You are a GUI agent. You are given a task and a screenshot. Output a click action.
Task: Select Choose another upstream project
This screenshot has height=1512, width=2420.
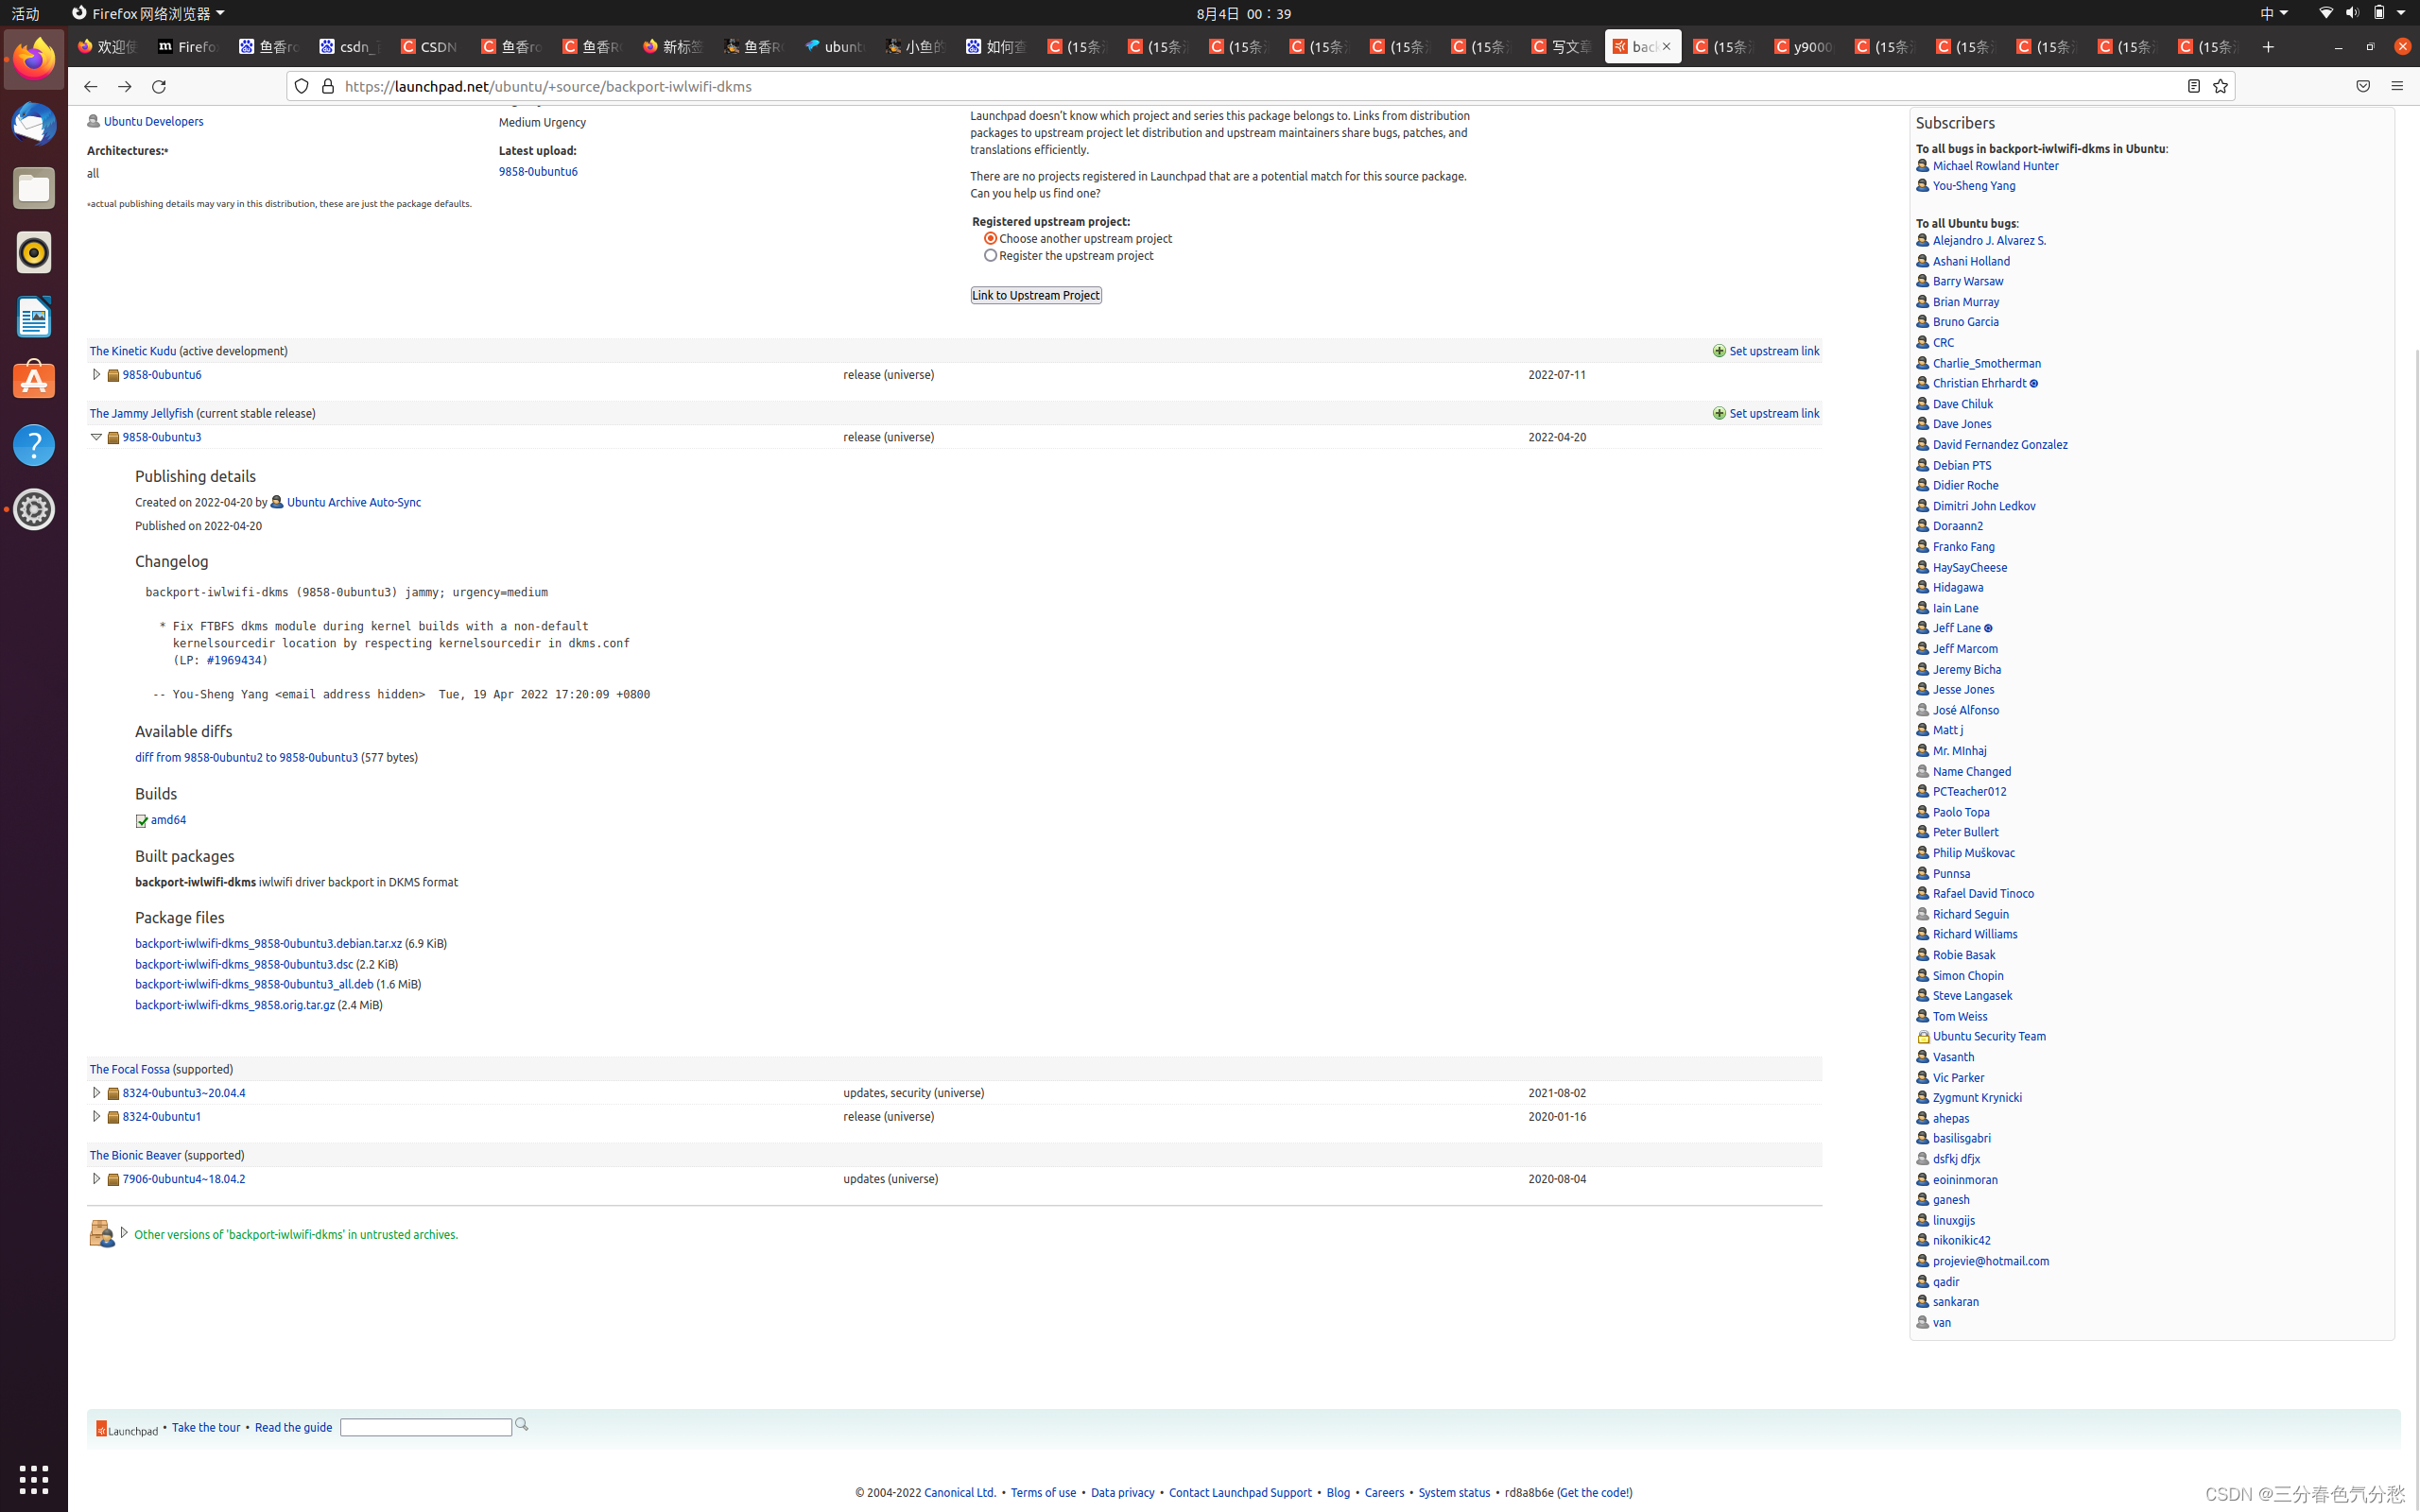coord(991,238)
